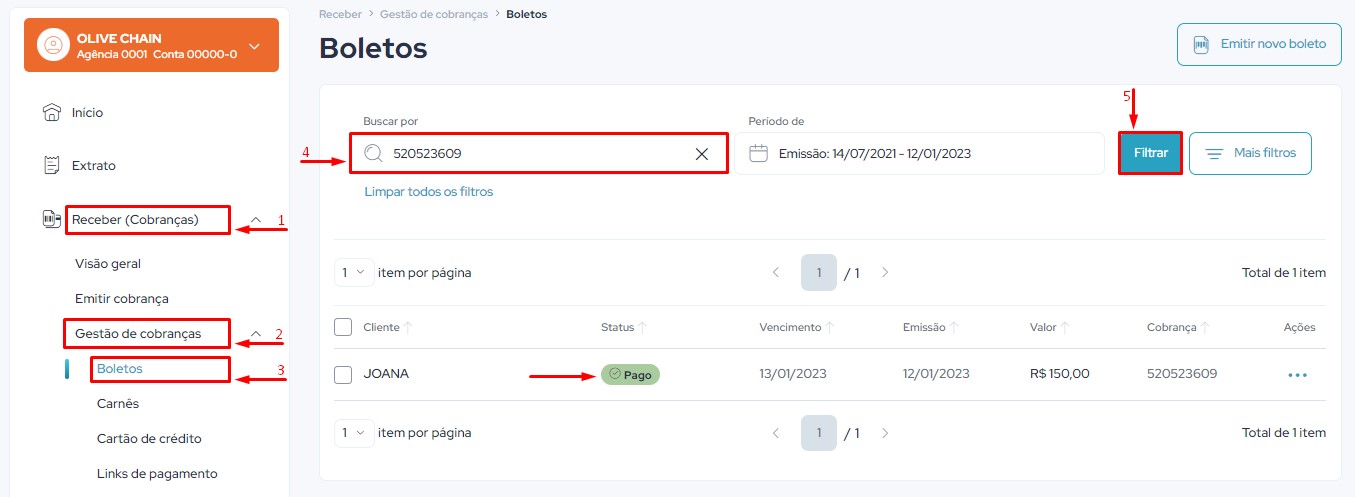Click the calendar icon in the period field
Image resolution: width=1355 pixels, height=497 pixels.
click(x=758, y=154)
